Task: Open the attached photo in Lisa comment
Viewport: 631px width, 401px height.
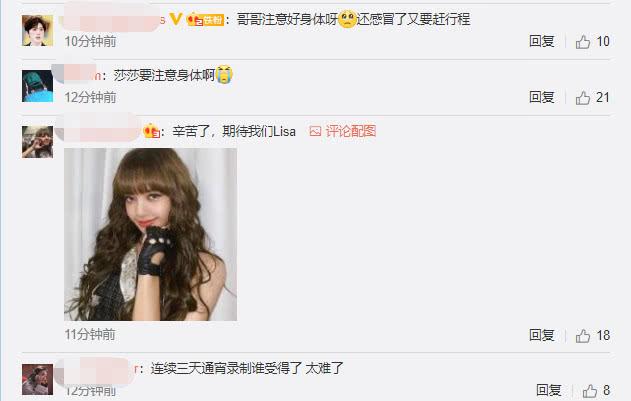Action: [x=151, y=234]
